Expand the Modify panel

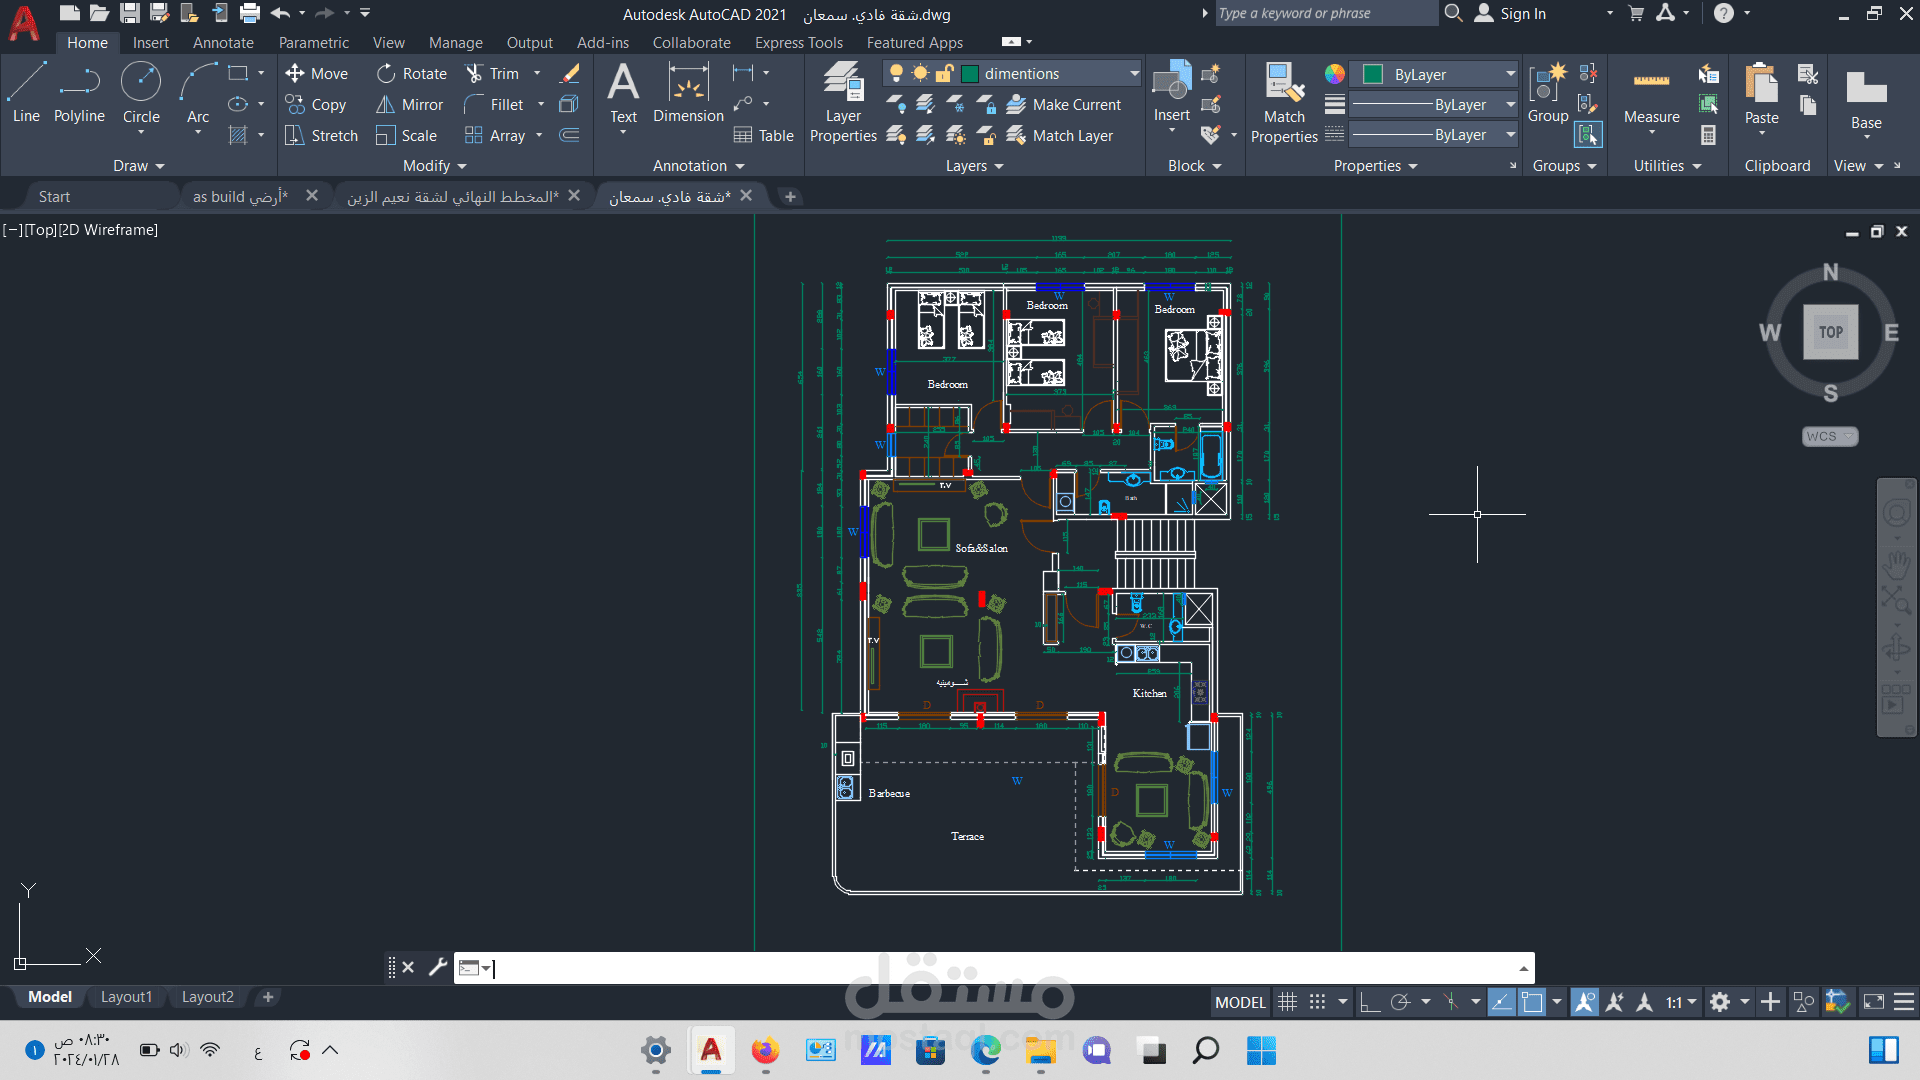pos(435,166)
